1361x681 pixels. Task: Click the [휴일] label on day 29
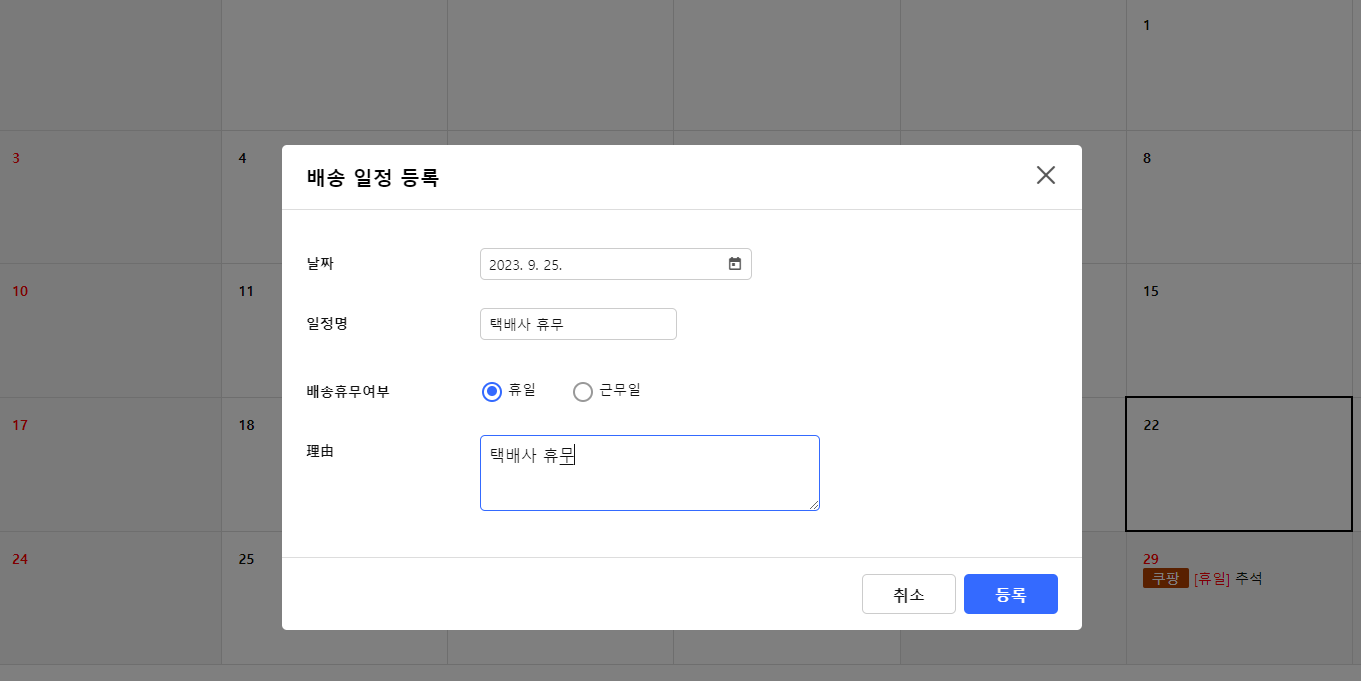1212,579
